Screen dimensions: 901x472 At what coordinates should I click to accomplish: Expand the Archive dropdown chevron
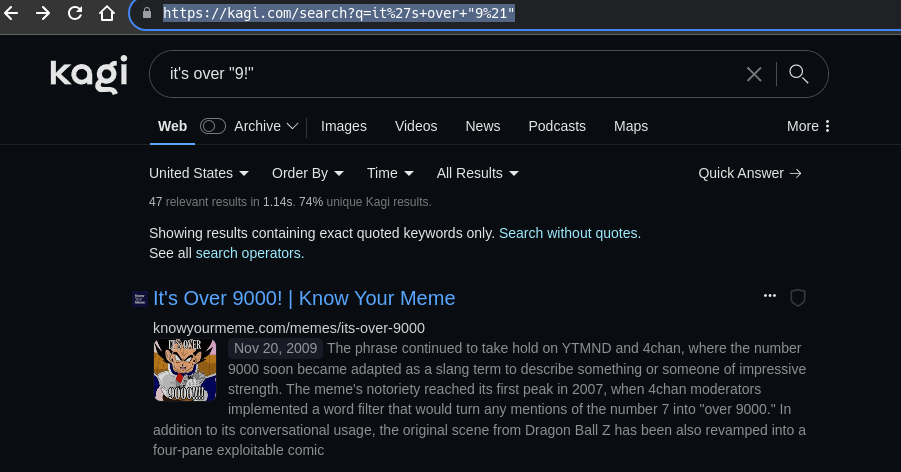[292, 126]
